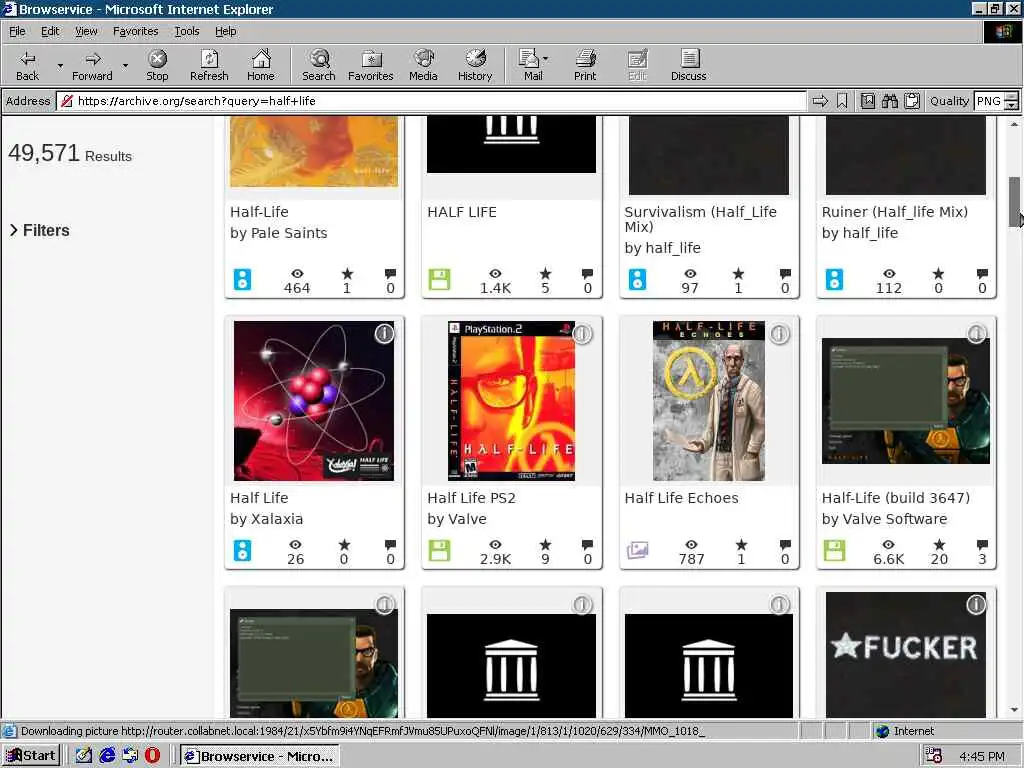This screenshot has width=1024, height=768.
Task: Open the Favorites menu
Action: pos(135,31)
